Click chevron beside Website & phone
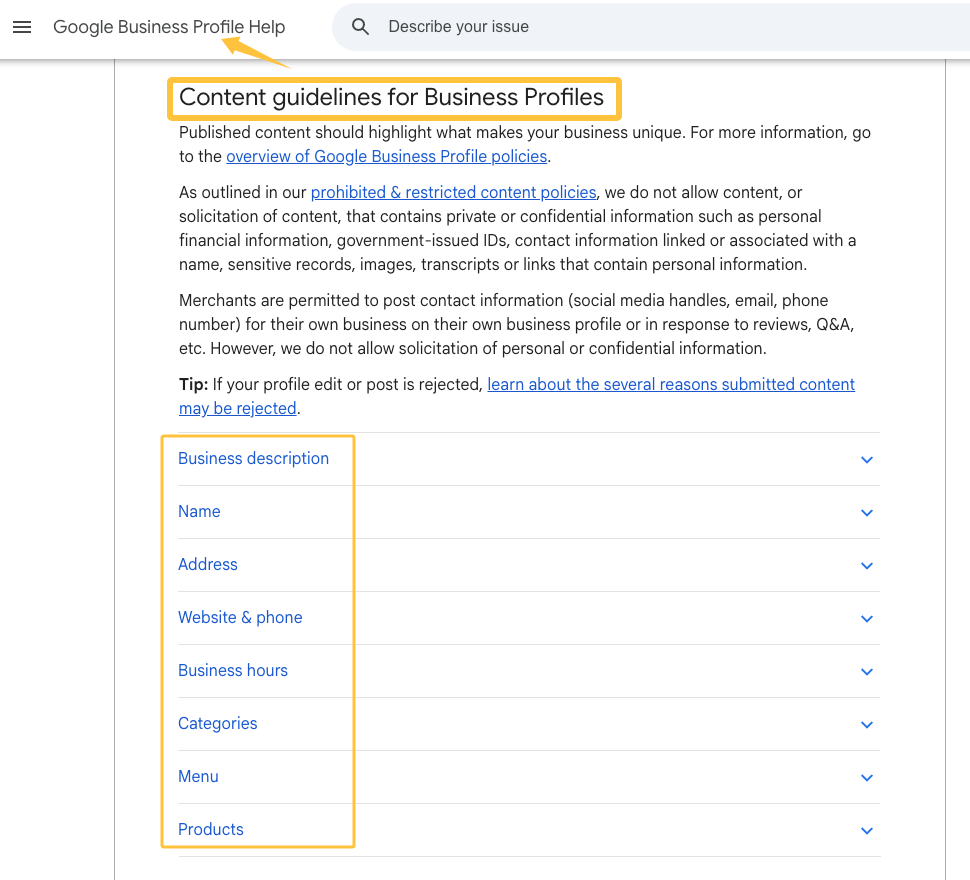The width and height of the screenshot is (970, 880). tap(867, 618)
